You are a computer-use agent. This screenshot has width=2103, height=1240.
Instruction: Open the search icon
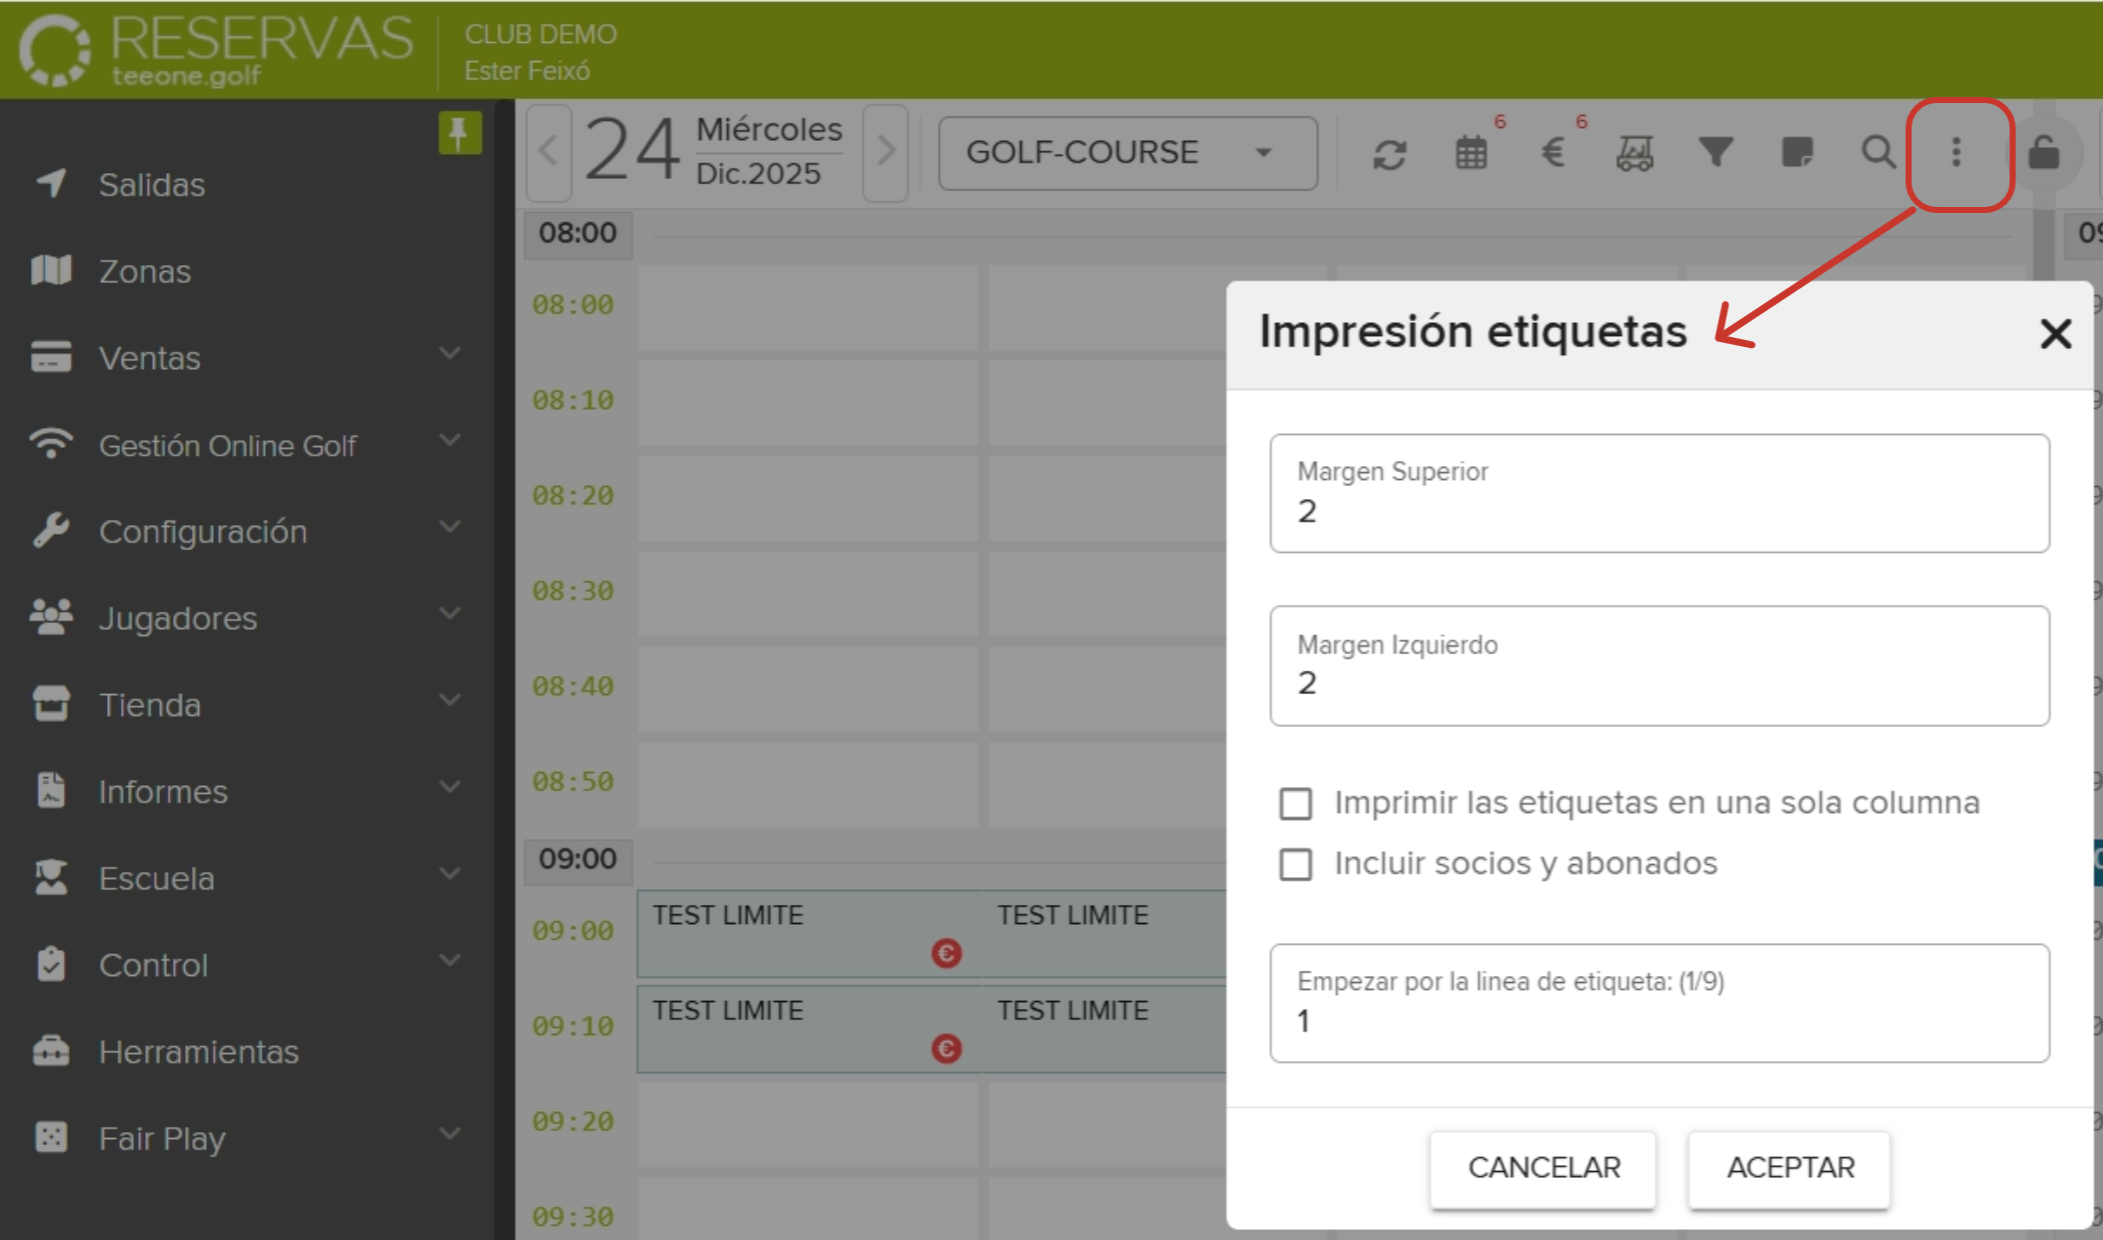[x=1877, y=153]
